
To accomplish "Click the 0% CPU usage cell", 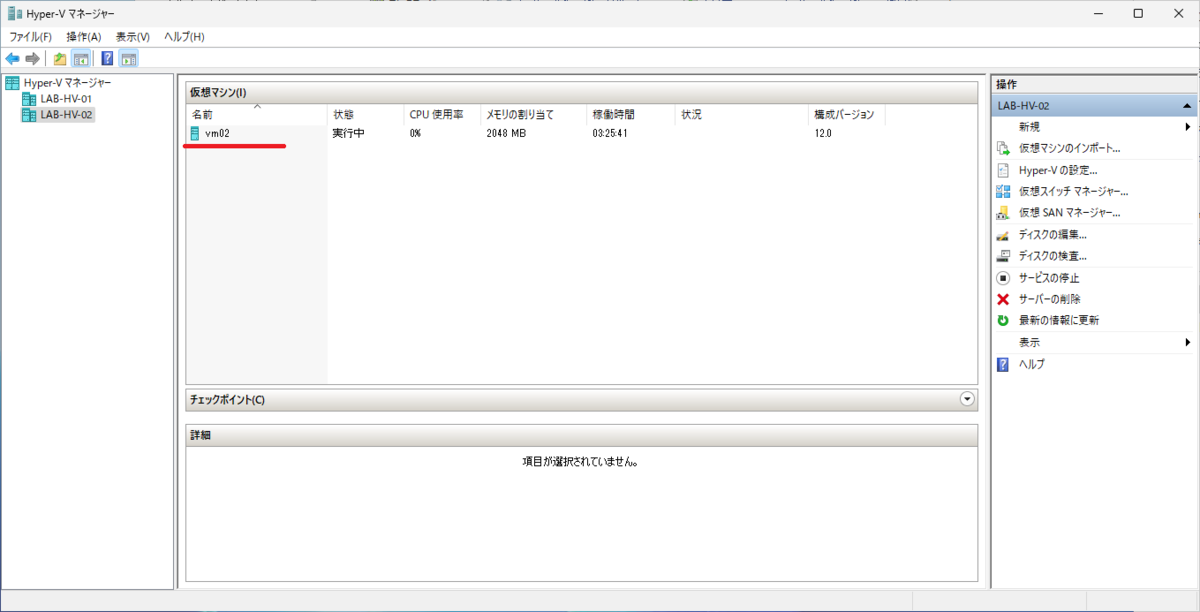I will 415,133.
